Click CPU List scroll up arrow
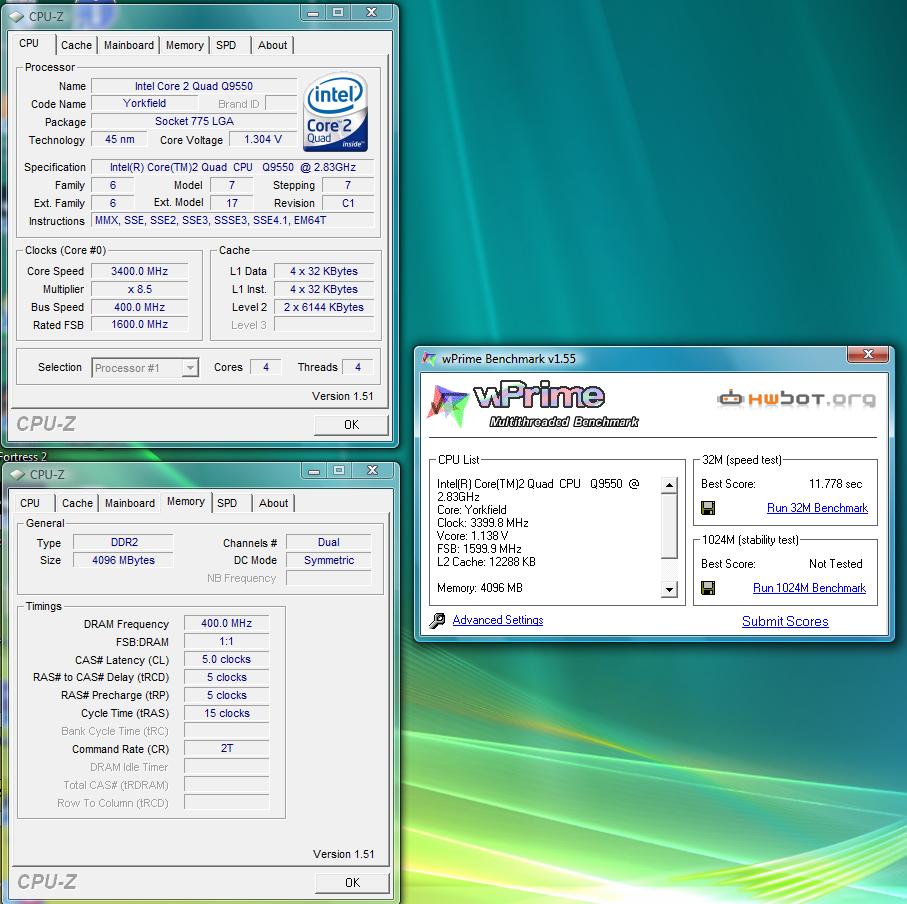 tap(669, 485)
